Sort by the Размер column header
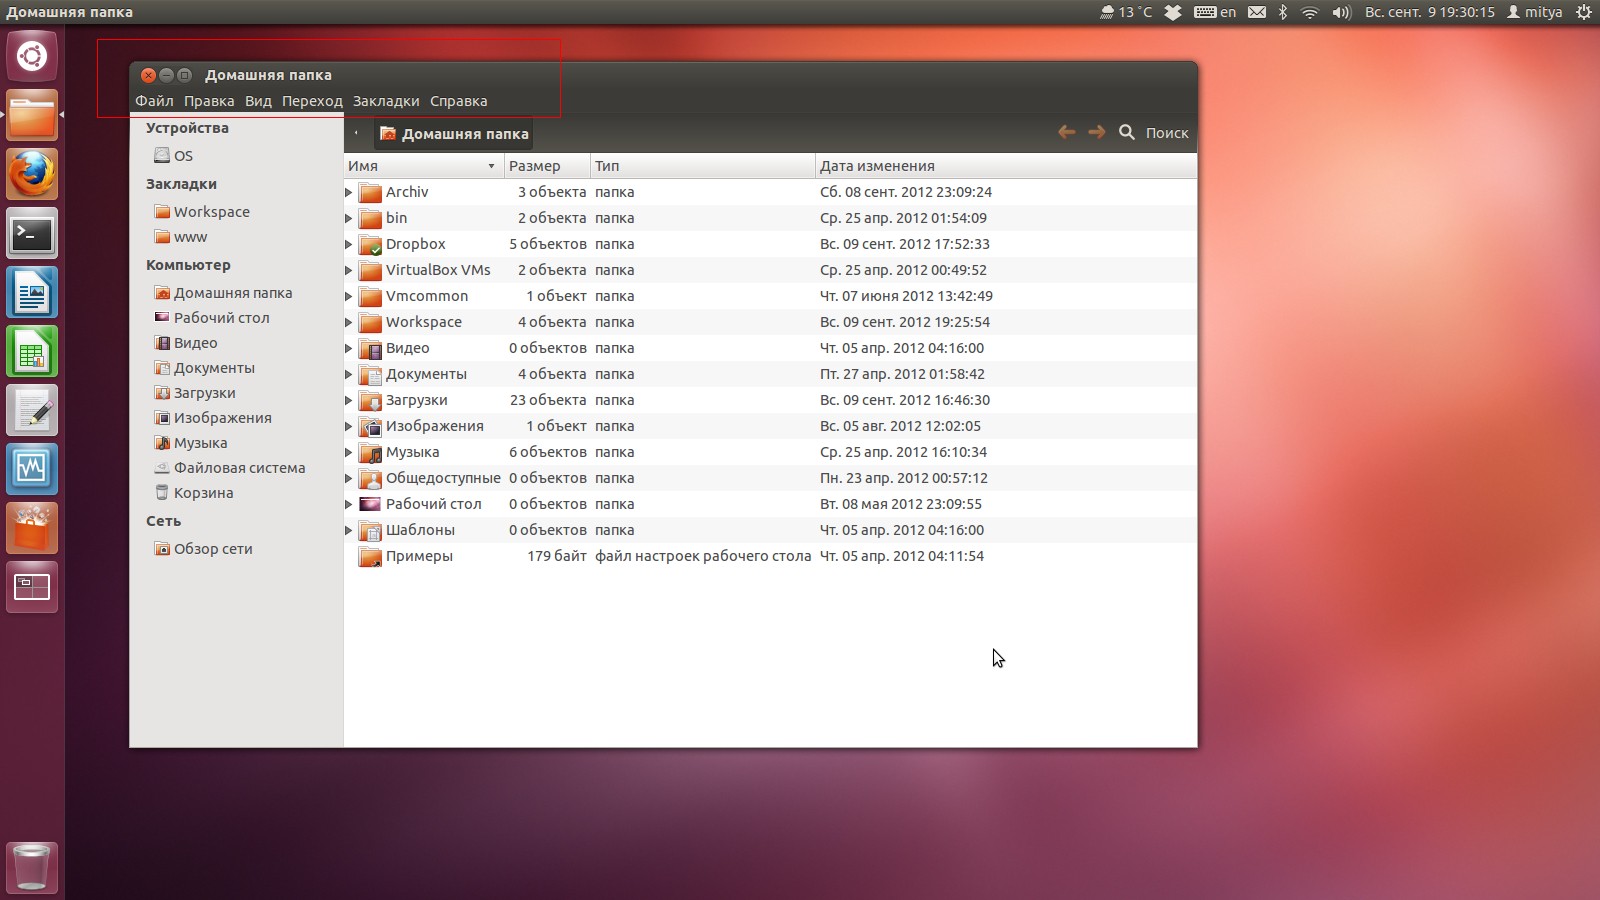The image size is (1600, 900). 546,166
